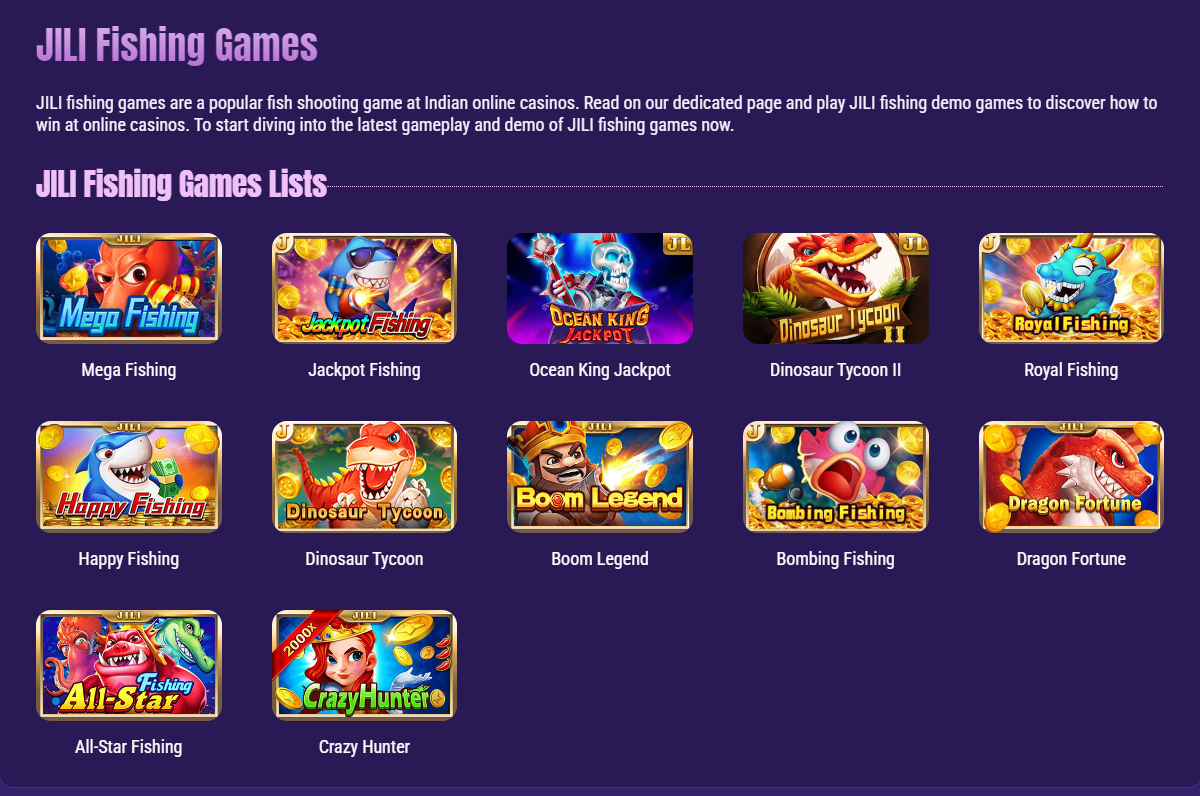This screenshot has height=796, width=1200.
Task: Open the Happy Fishing shark thumbnail
Action: pos(129,476)
